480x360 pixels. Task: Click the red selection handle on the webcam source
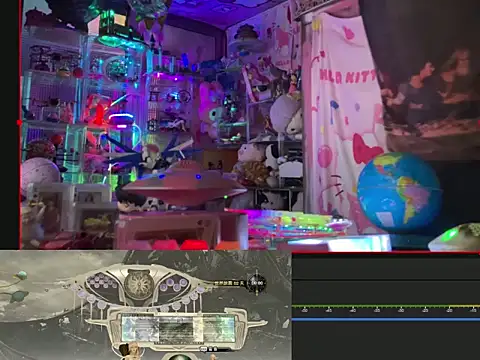(x=19, y=123)
